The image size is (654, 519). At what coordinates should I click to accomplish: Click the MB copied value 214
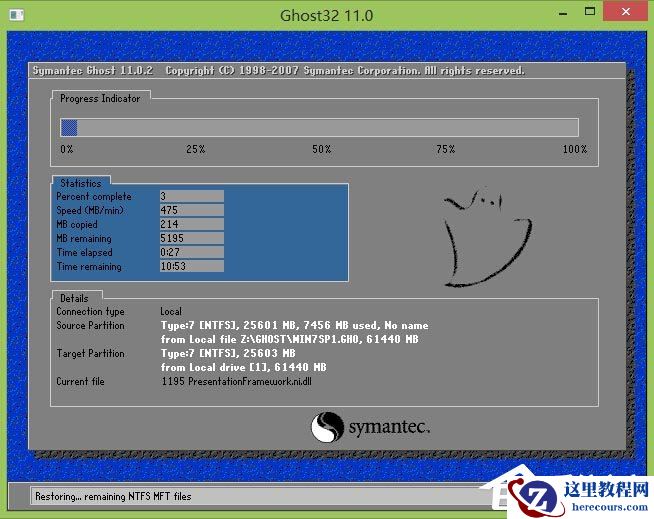tap(192, 224)
